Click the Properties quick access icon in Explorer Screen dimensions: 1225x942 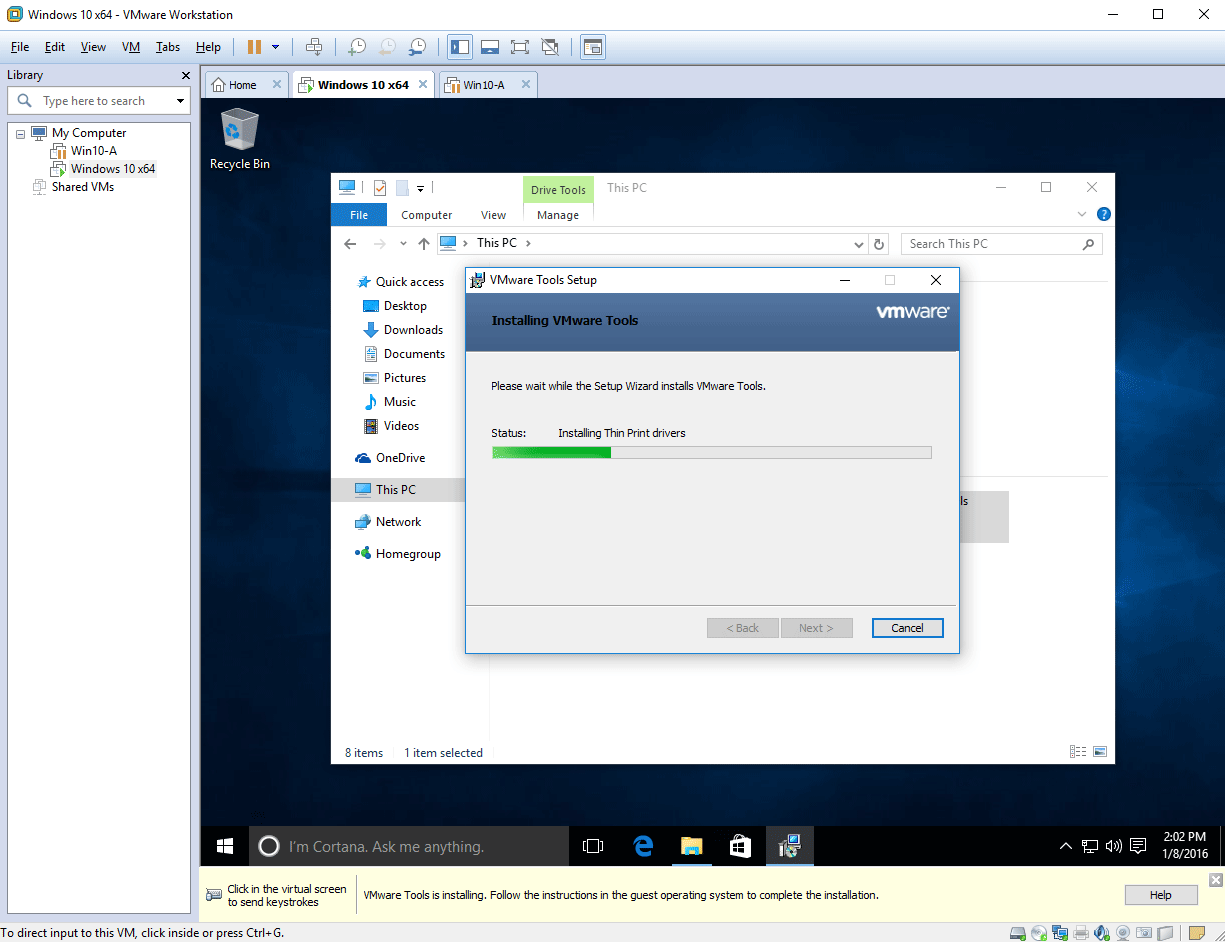[x=380, y=188]
